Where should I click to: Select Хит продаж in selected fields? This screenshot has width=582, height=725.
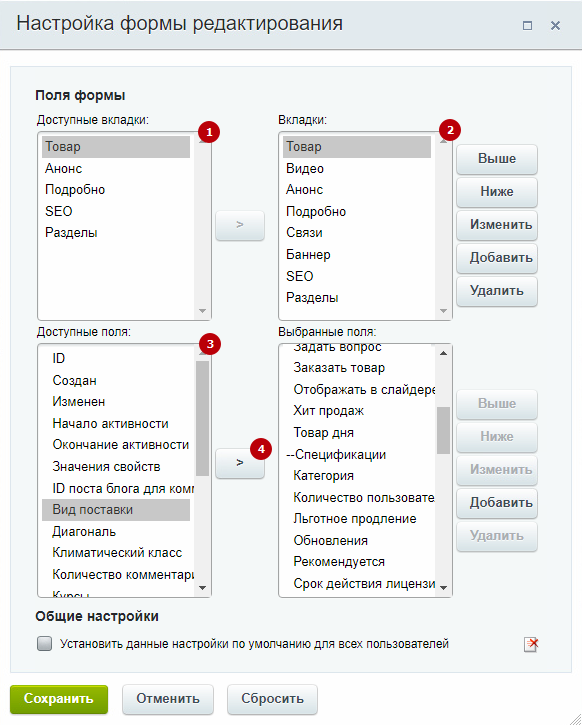point(329,411)
